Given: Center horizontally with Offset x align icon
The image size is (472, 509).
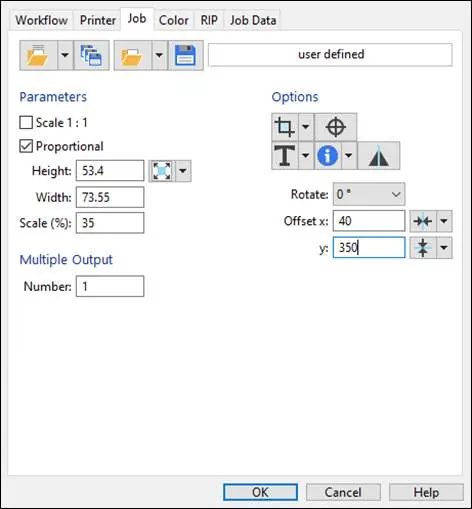Looking at the screenshot, I should (x=423, y=221).
